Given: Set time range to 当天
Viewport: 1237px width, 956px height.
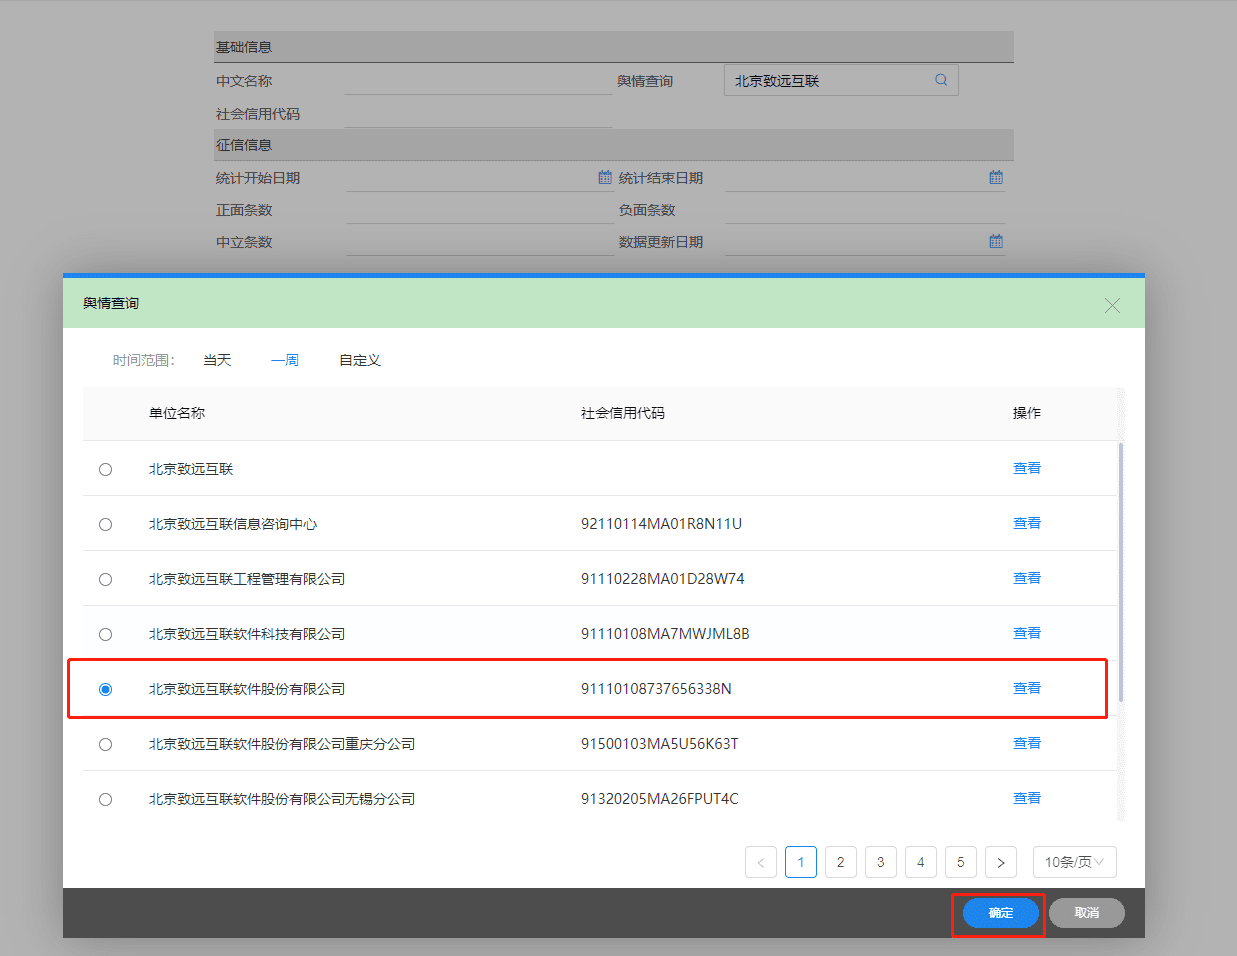Looking at the screenshot, I should click(217, 360).
